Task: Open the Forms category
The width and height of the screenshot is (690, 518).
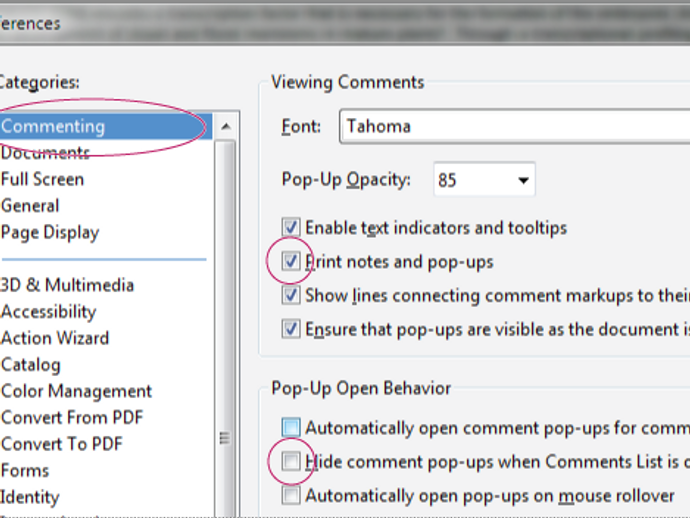Action: (25, 470)
